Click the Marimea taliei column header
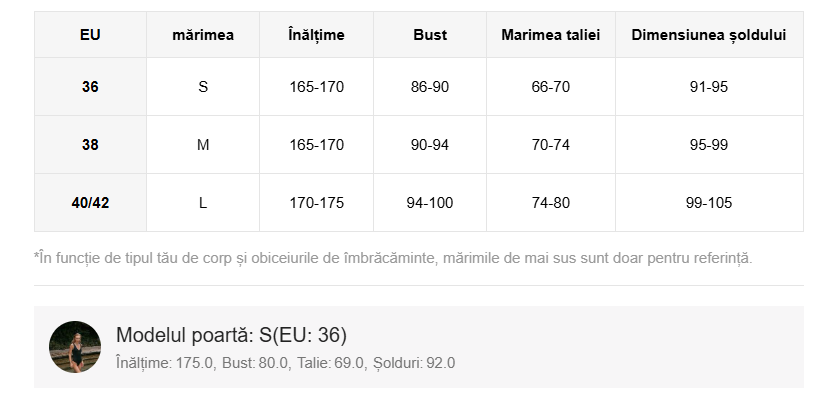 tap(551, 35)
